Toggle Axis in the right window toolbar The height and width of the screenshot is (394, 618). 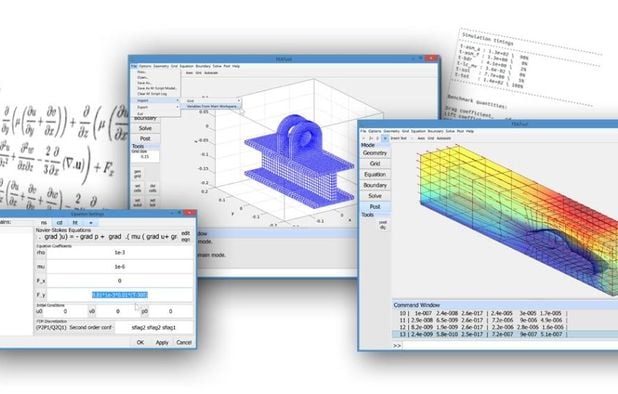(x=421, y=138)
